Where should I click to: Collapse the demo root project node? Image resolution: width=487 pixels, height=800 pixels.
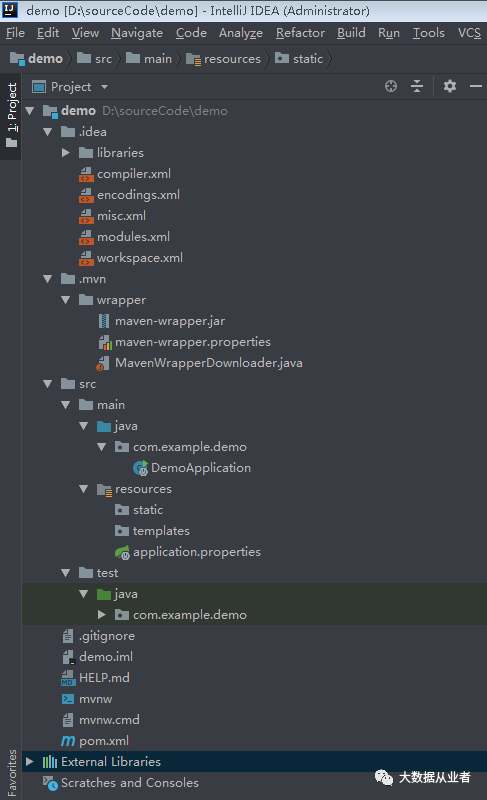coord(30,111)
